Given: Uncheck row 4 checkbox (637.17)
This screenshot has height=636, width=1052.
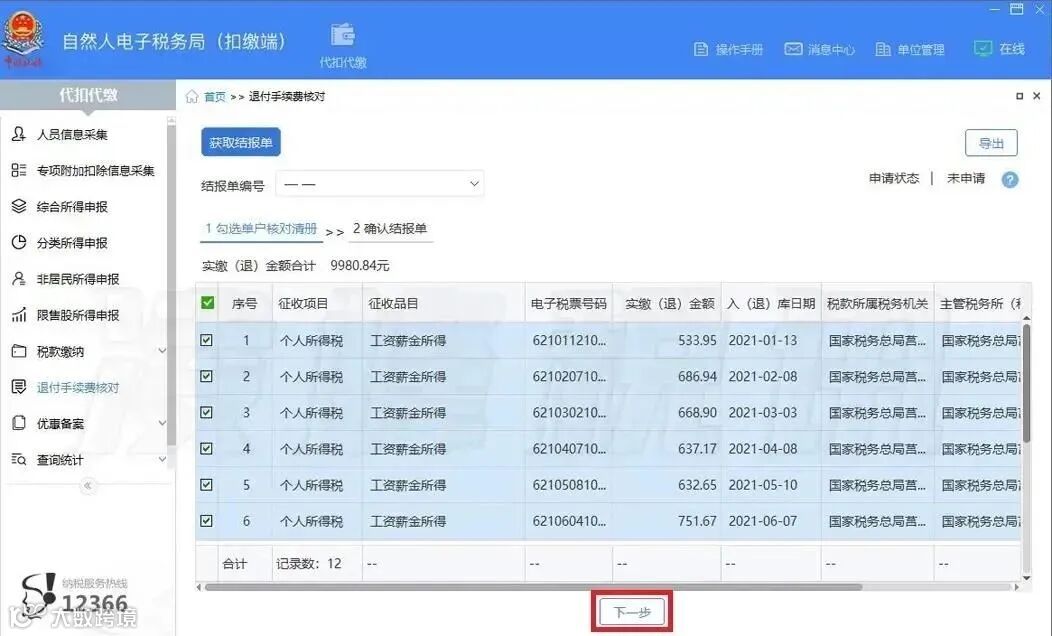Looking at the screenshot, I should [x=207, y=449].
